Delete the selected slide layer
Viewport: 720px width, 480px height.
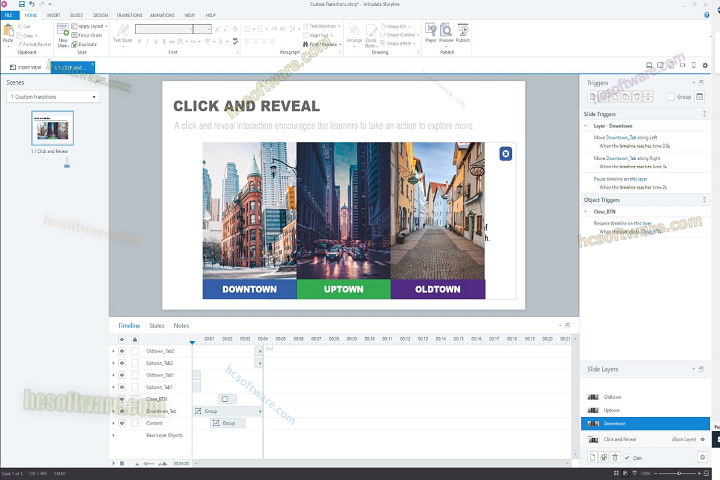(615, 457)
